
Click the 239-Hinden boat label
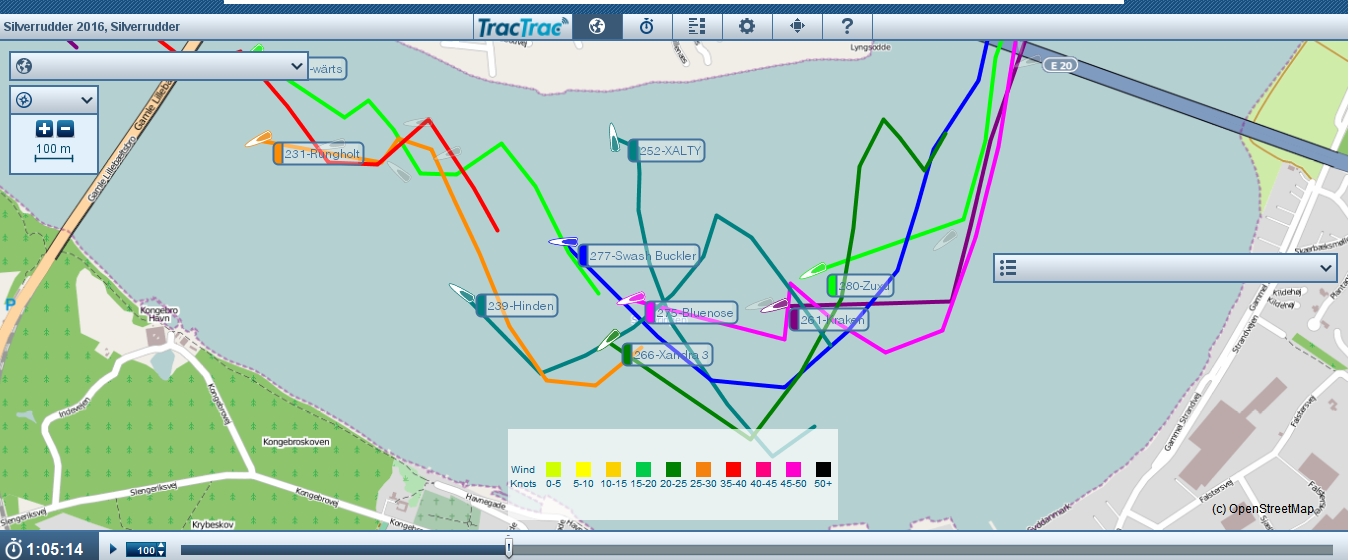(x=520, y=306)
